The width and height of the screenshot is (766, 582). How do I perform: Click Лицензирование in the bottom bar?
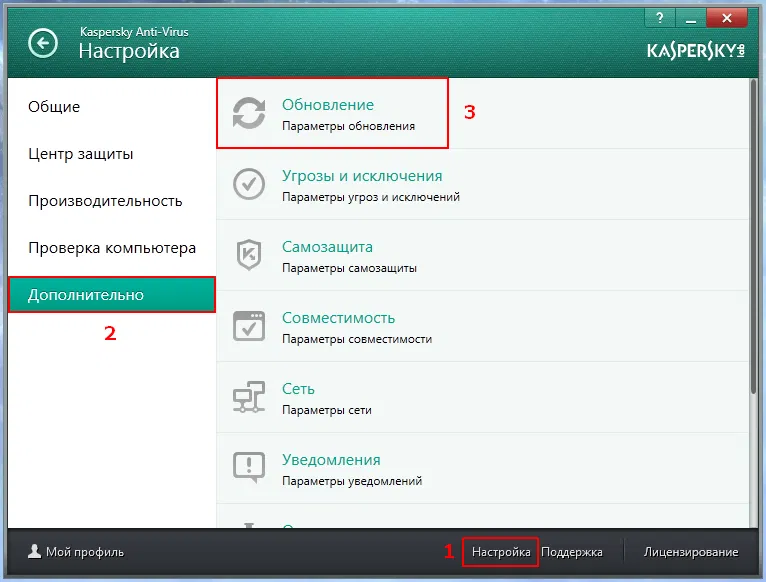pyautogui.click(x=691, y=552)
